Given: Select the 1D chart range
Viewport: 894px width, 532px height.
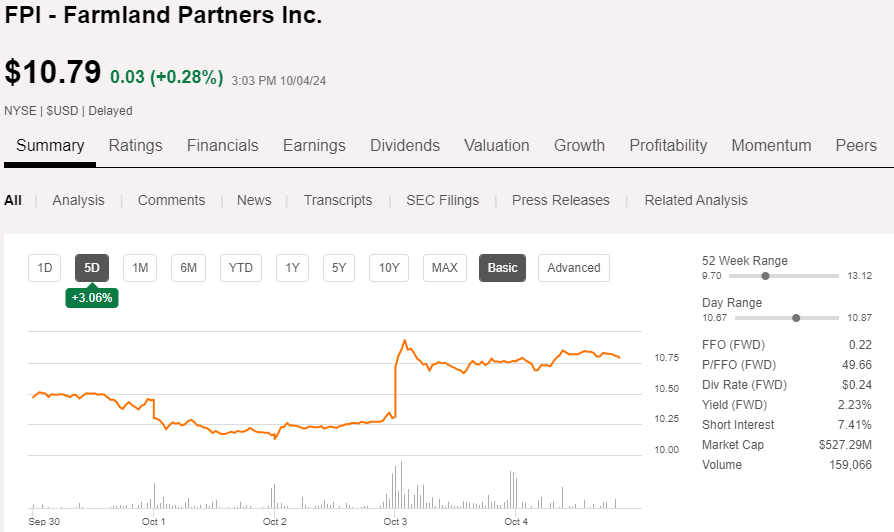Looking at the screenshot, I should (x=45, y=267).
